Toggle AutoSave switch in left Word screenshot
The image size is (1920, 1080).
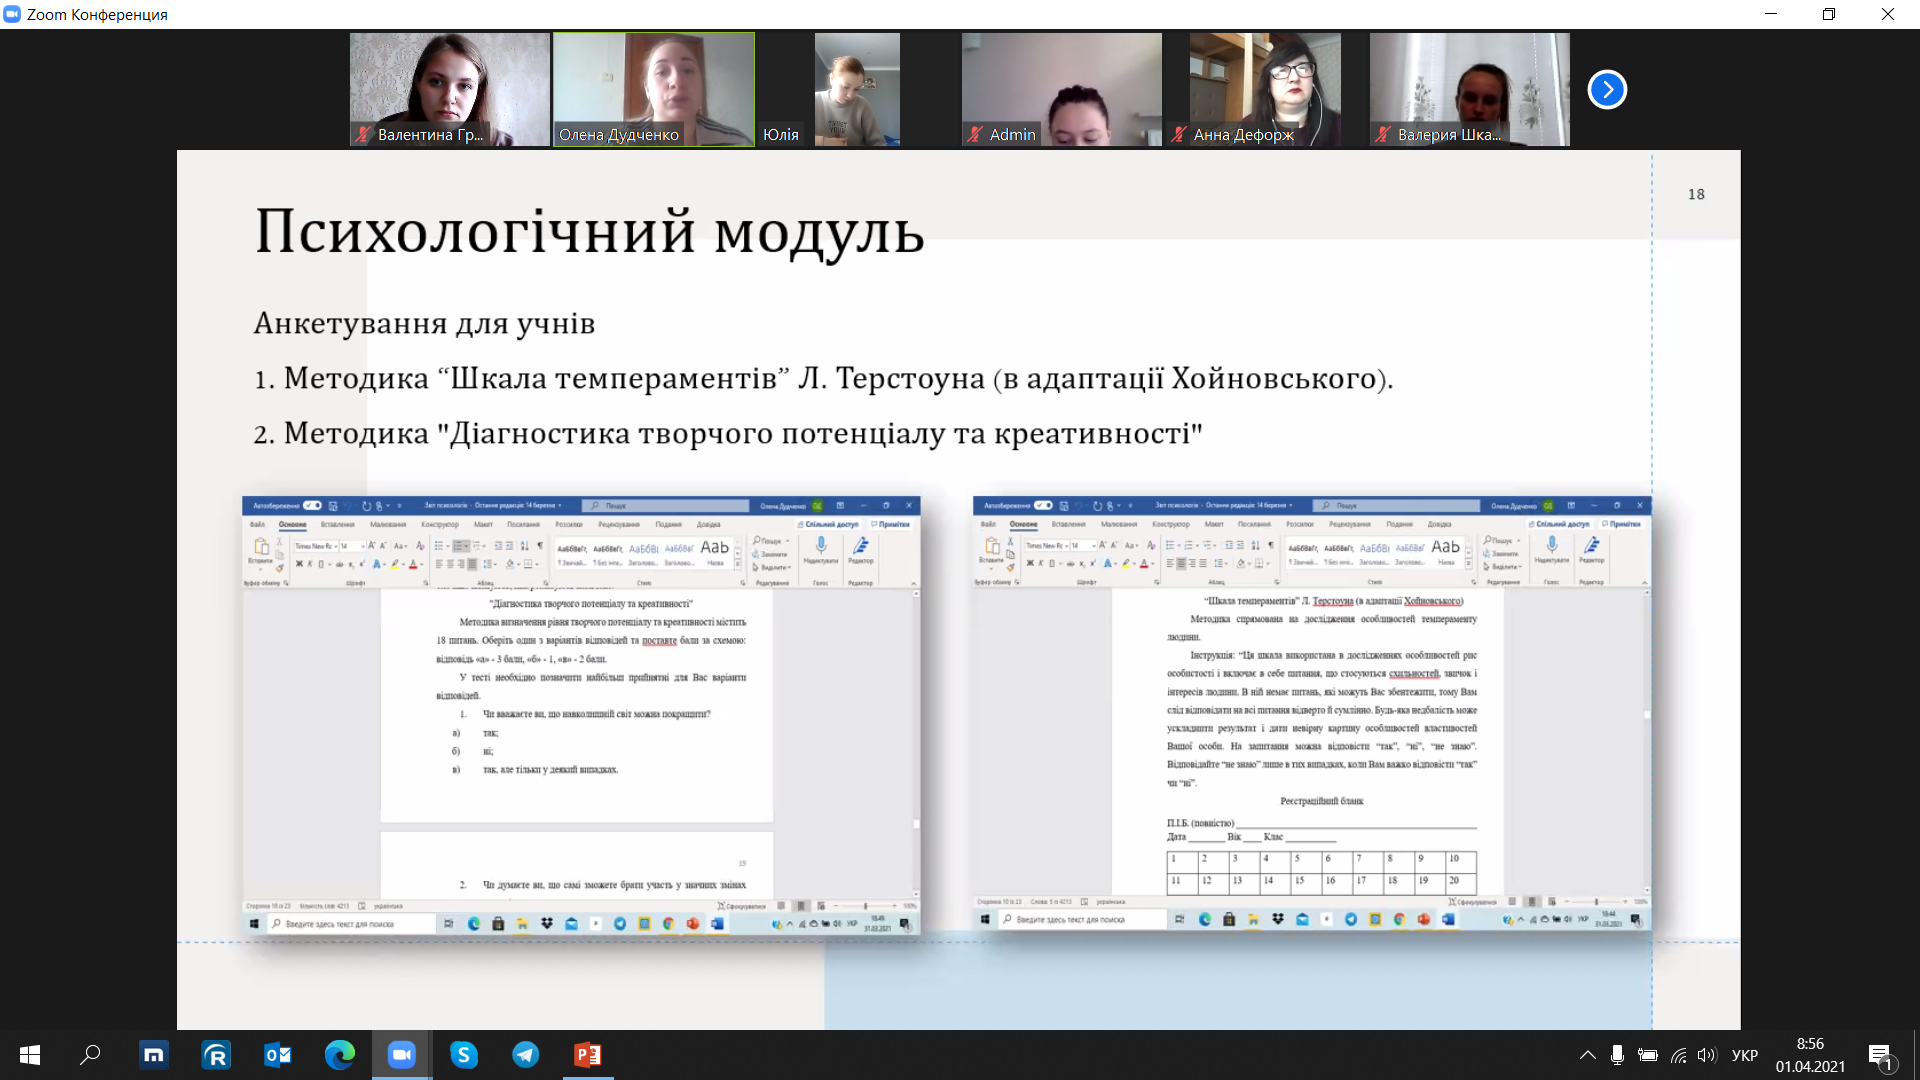[312, 506]
